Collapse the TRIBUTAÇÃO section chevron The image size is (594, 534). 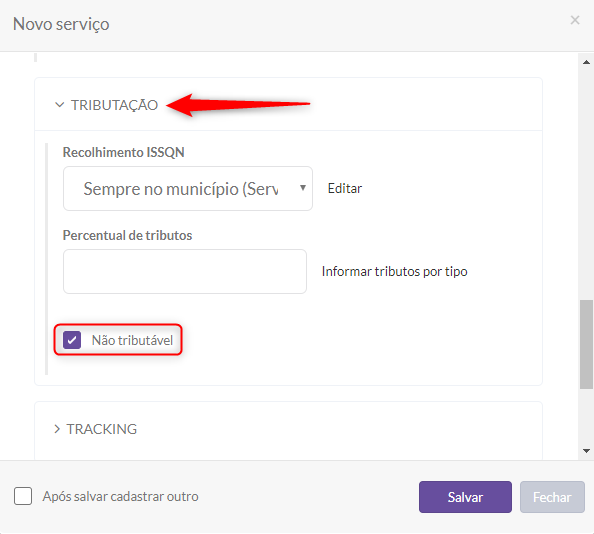(59, 105)
